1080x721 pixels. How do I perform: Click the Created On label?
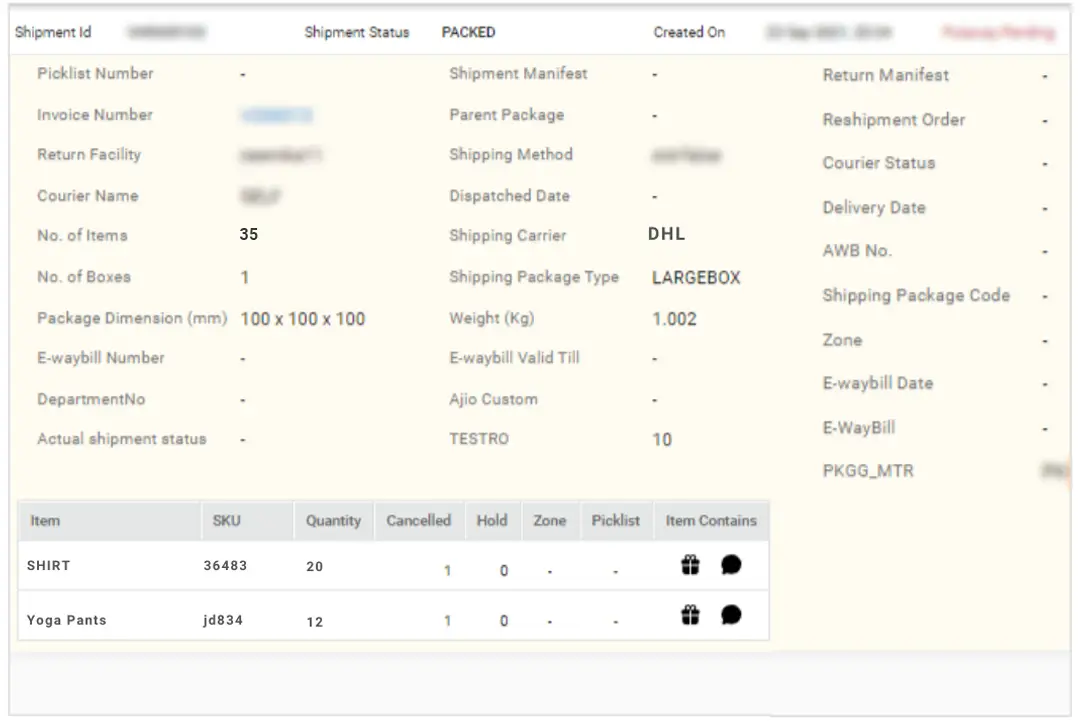click(x=689, y=32)
